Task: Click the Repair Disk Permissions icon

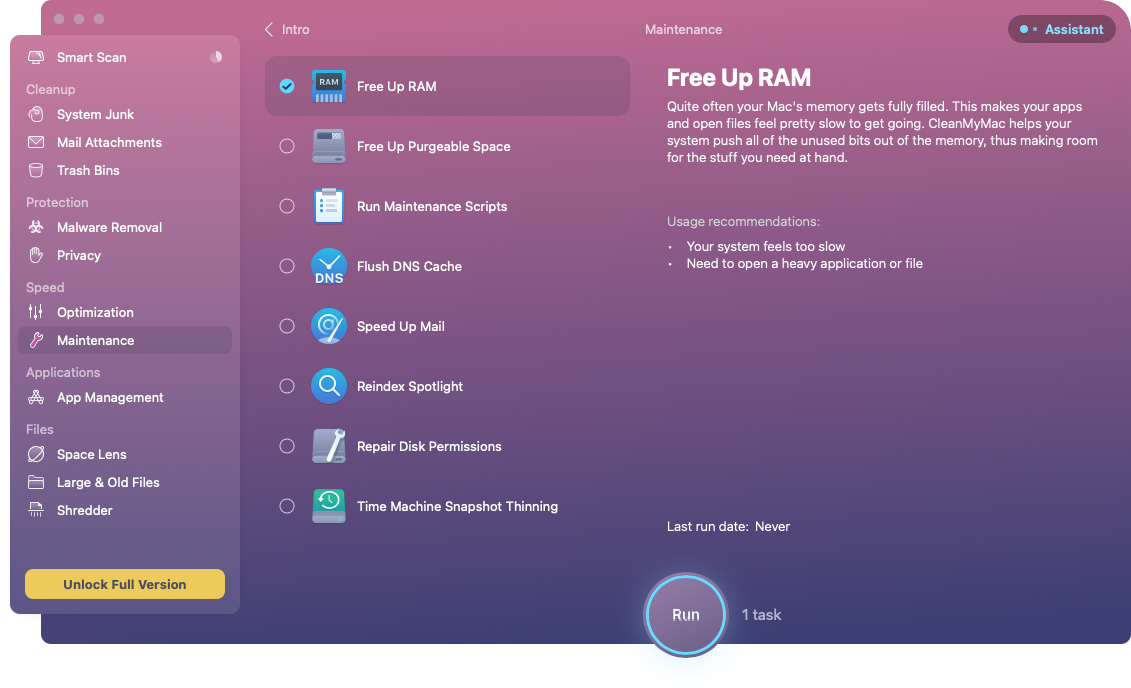Action: (x=329, y=446)
